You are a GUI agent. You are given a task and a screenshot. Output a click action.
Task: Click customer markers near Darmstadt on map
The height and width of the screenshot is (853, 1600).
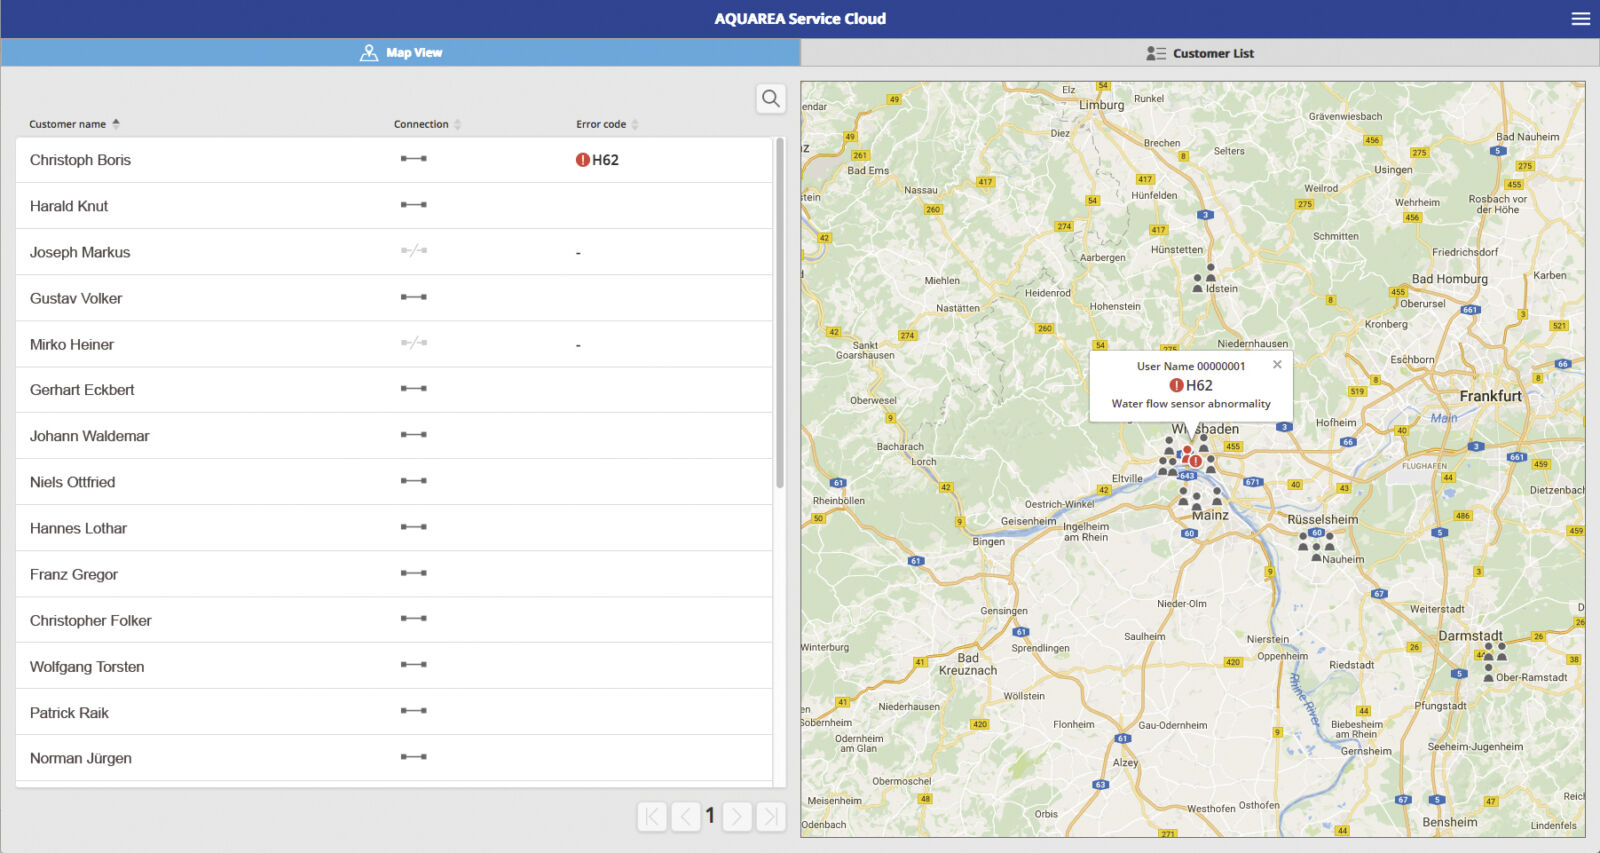(x=1493, y=660)
